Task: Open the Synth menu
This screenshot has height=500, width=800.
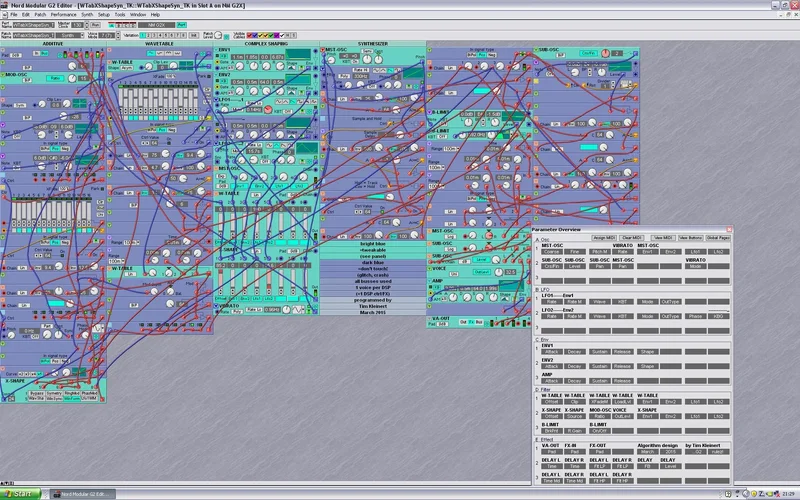Action: coord(87,15)
